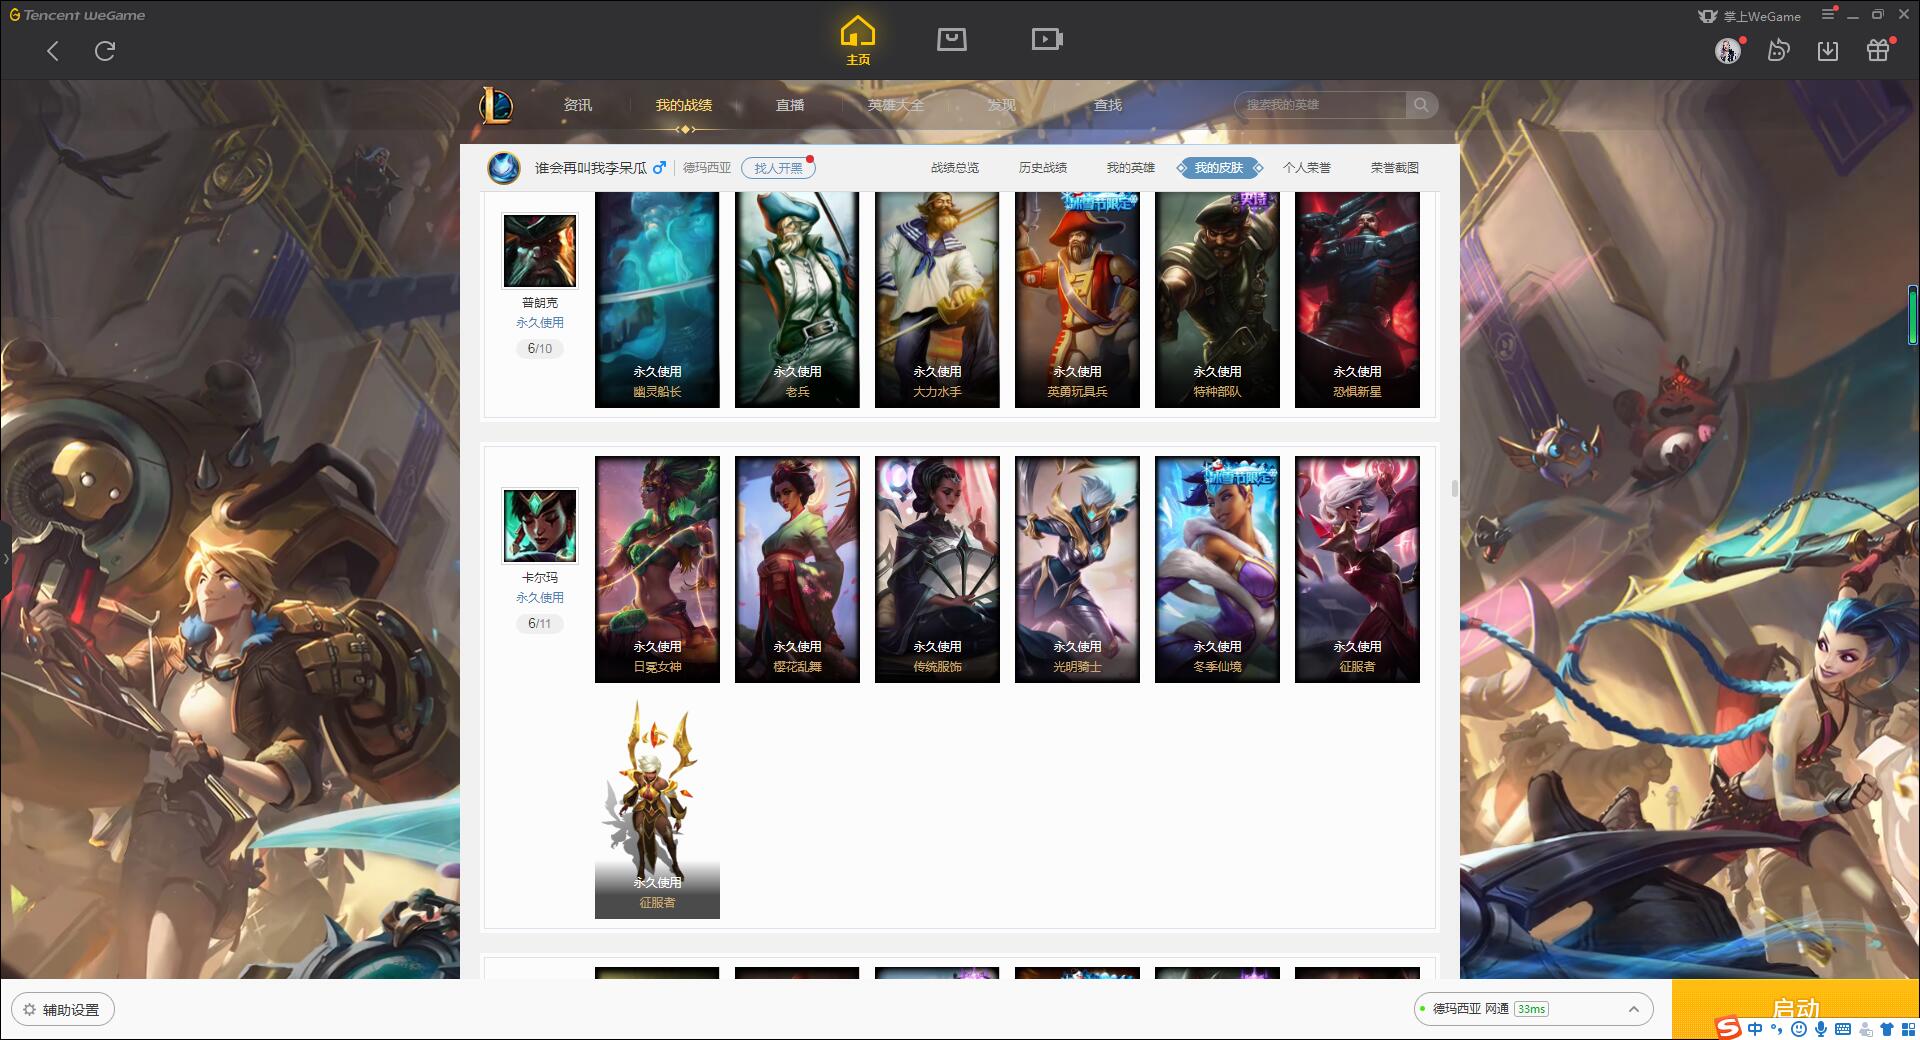Open the 掌上WeGame link
This screenshot has height=1040, width=1920.
pyautogui.click(x=1749, y=16)
